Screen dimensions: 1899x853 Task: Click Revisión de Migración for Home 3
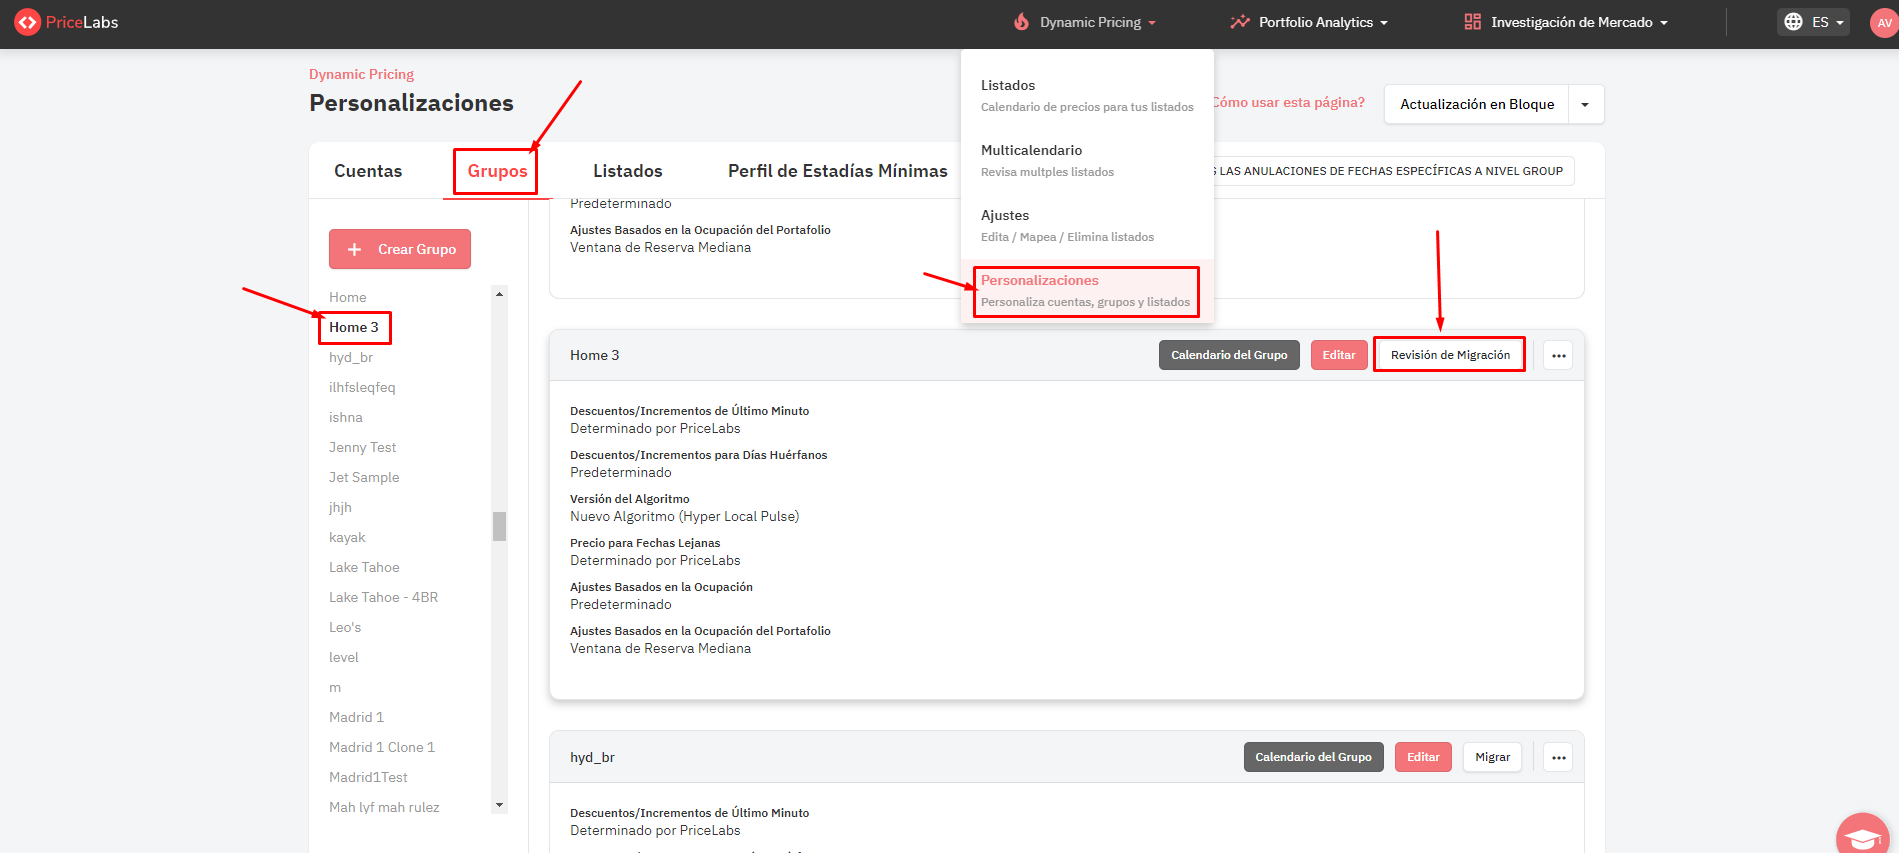pyautogui.click(x=1450, y=355)
